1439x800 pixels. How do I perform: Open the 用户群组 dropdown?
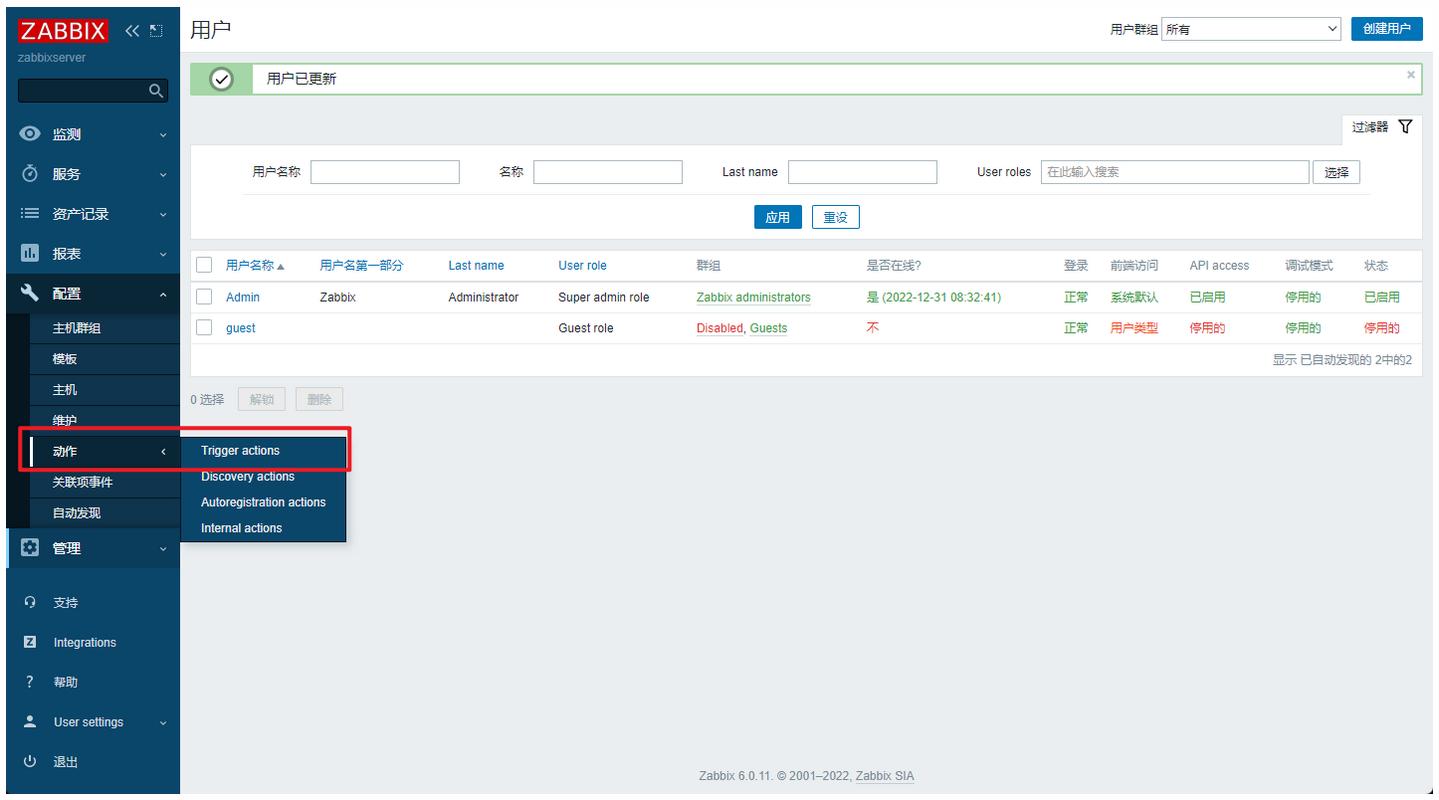1252,30
